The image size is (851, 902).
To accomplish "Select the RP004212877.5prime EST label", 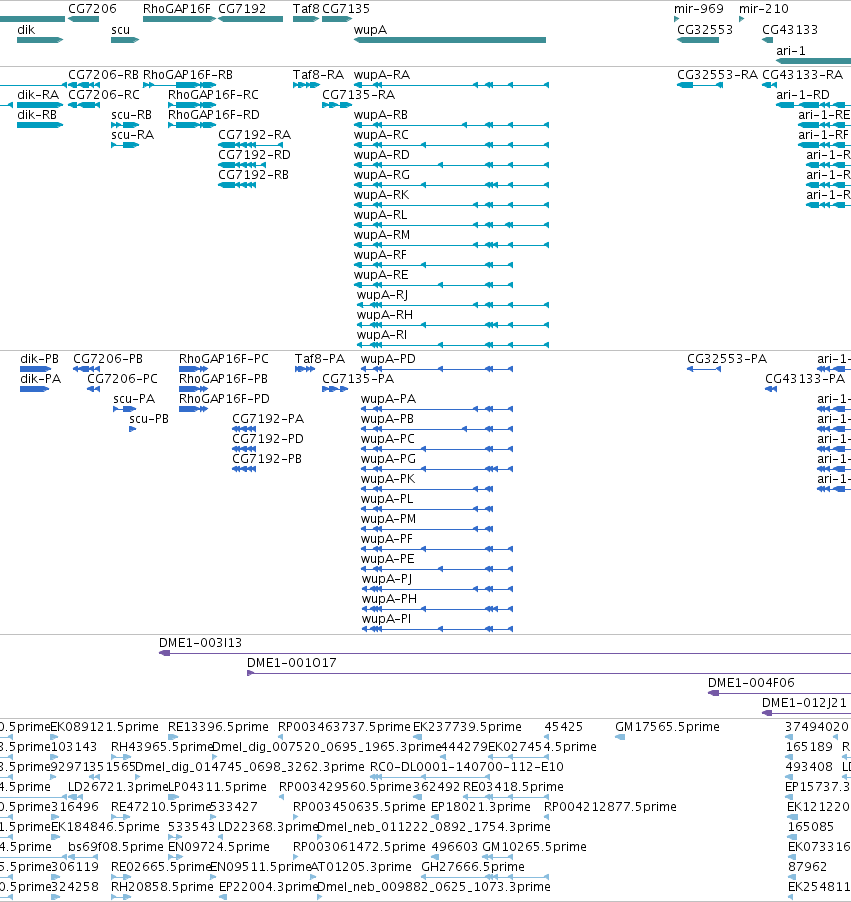I will coord(610,807).
